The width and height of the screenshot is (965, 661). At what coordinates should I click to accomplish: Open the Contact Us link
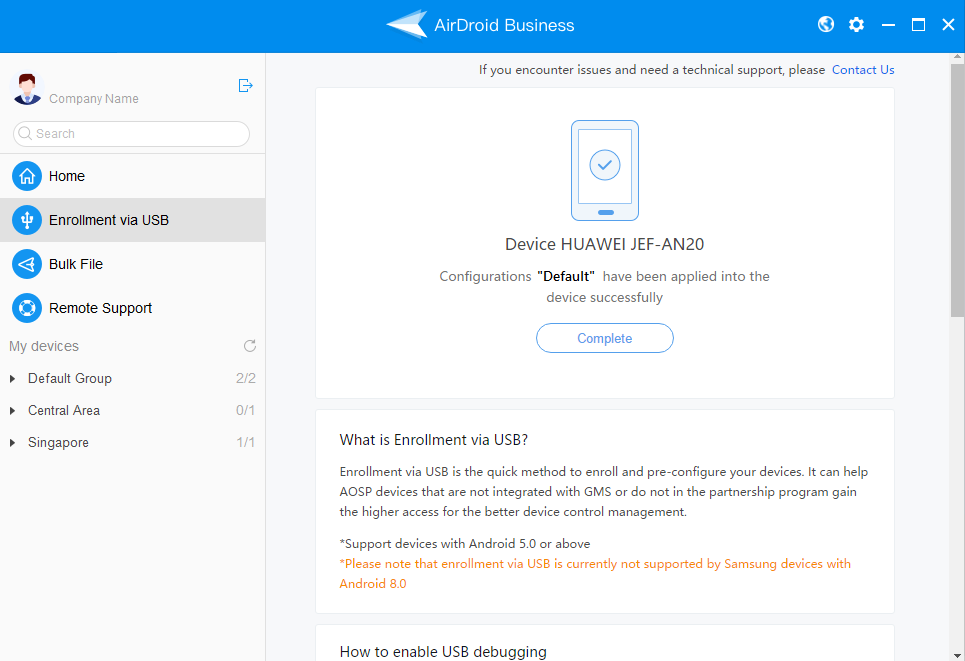coord(863,70)
